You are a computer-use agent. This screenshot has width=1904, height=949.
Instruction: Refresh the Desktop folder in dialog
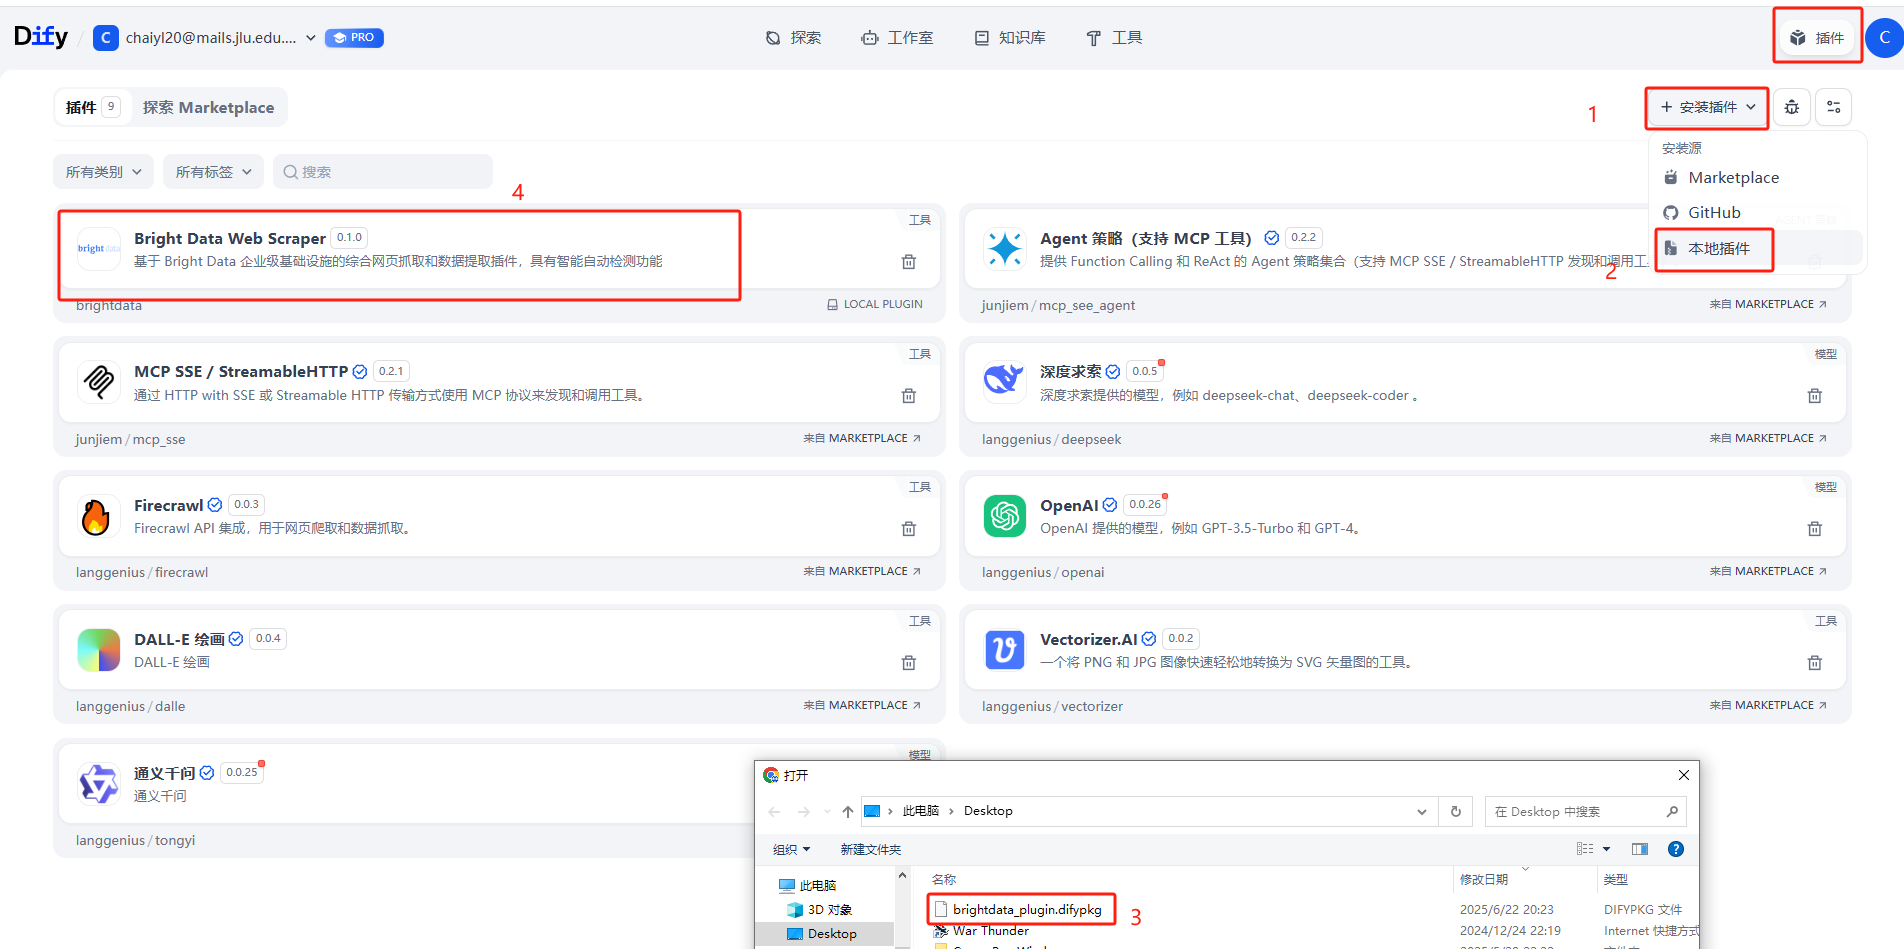point(1456,812)
